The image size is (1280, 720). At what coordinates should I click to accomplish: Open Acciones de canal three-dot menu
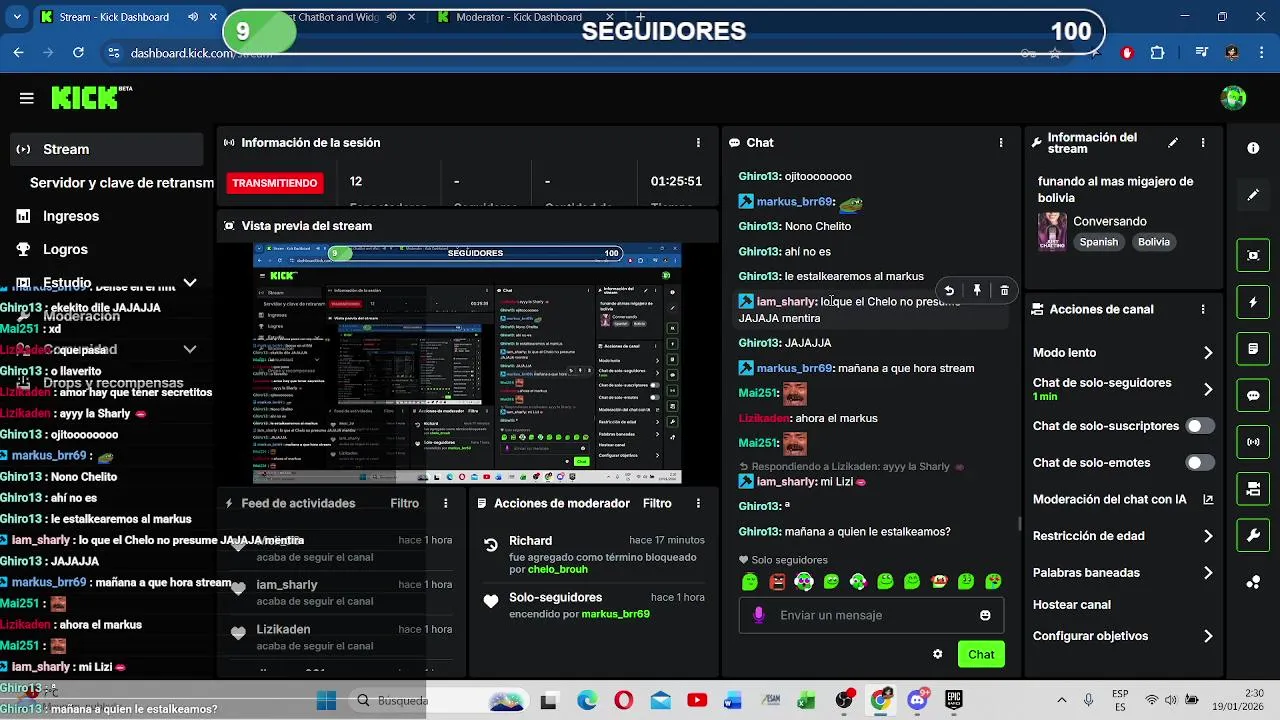(x=1203, y=310)
